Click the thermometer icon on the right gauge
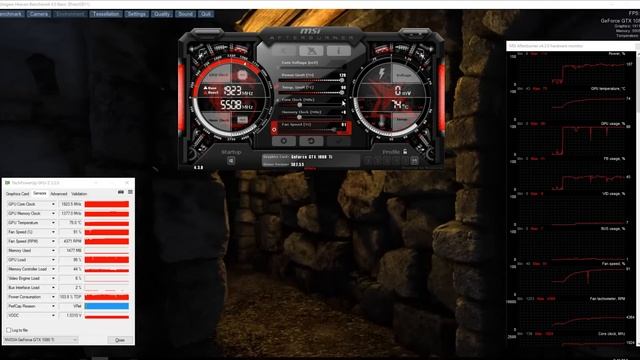 click(381, 121)
